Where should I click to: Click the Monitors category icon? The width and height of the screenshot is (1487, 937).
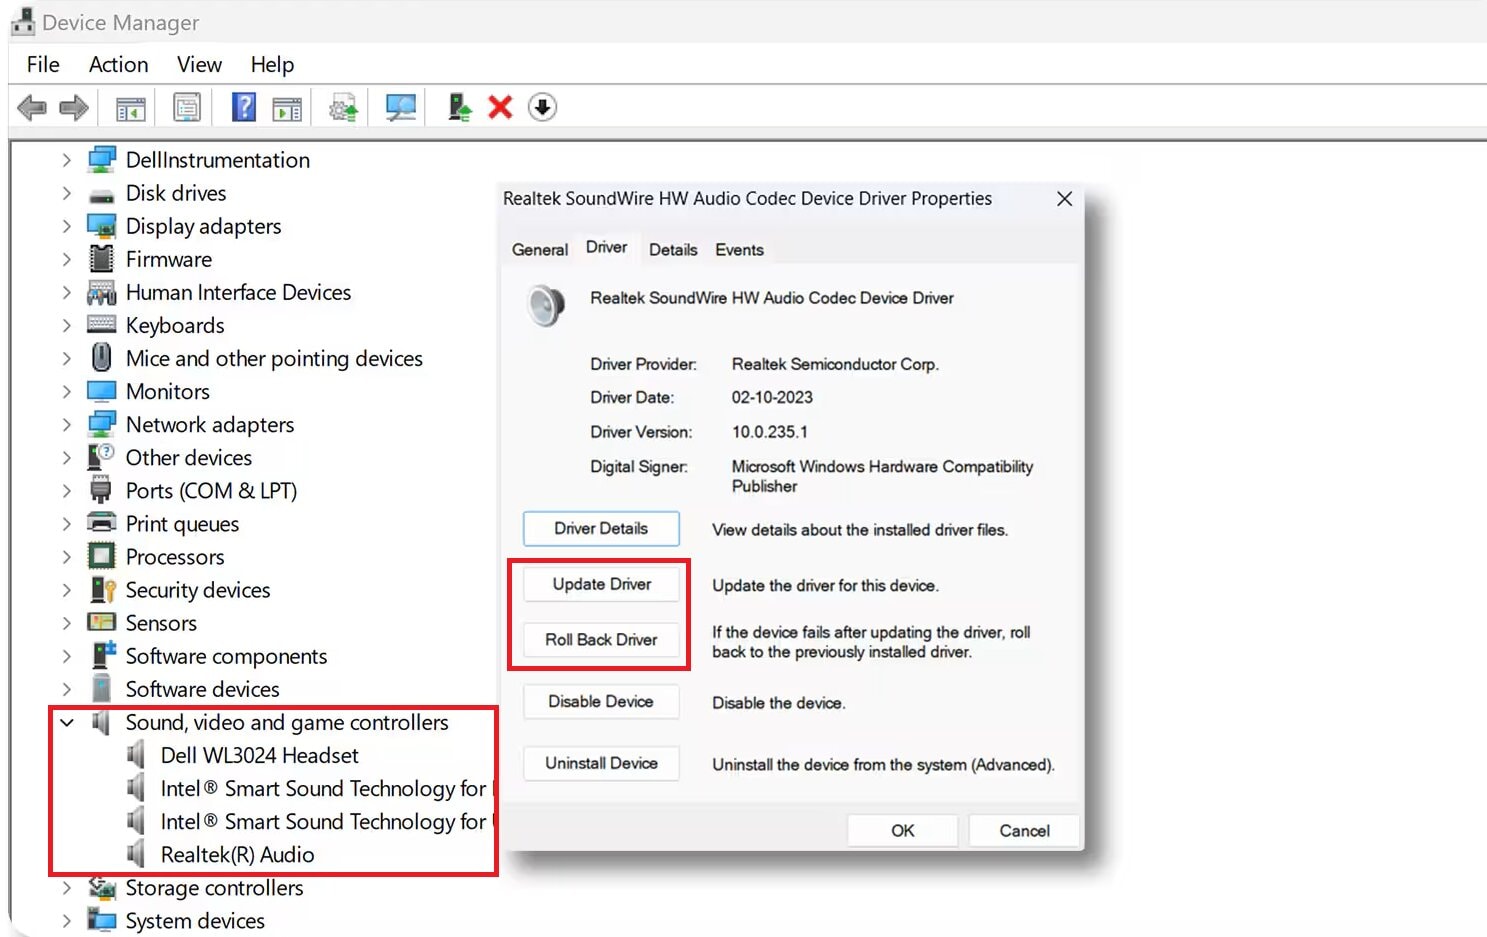click(101, 391)
